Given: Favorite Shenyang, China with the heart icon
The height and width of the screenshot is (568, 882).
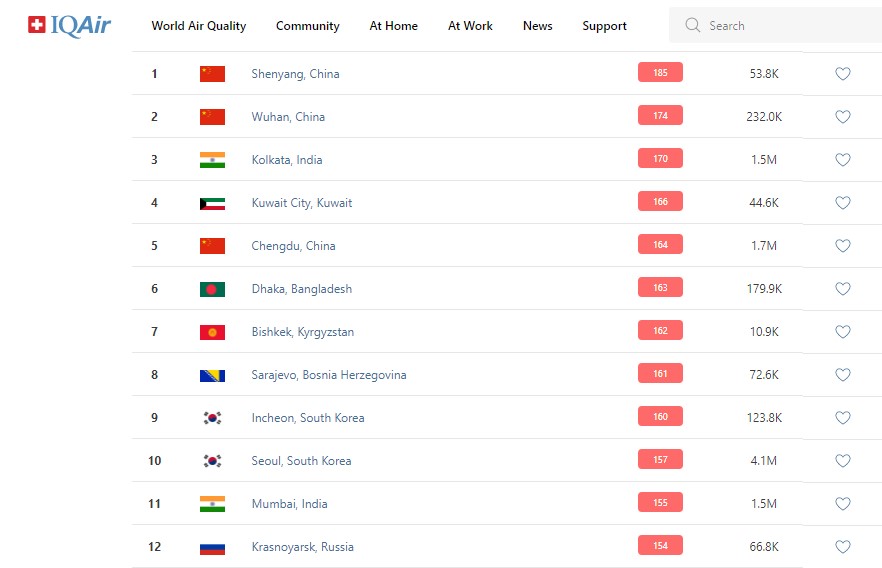Looking at the screenshot, I should [842, 74].
